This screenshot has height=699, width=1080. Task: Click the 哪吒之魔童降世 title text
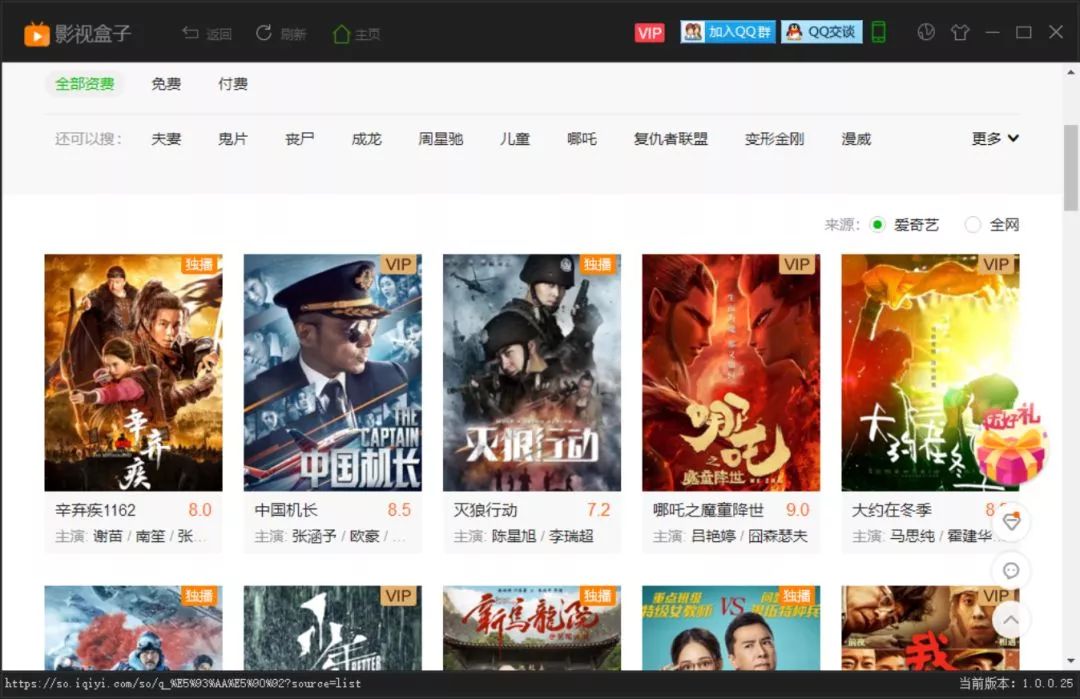(709, 510)
